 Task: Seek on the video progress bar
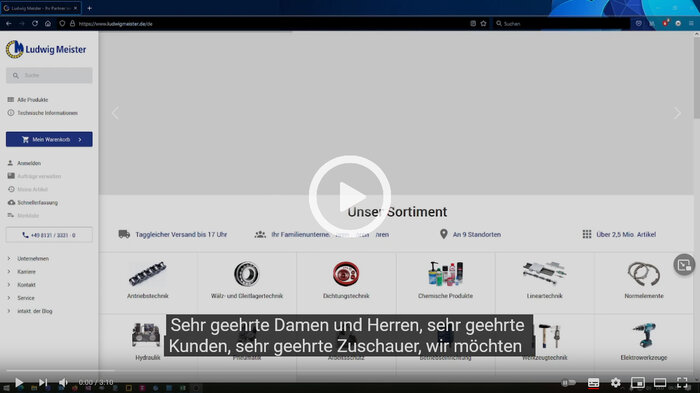pyautogui.click(x=350, y=370)
